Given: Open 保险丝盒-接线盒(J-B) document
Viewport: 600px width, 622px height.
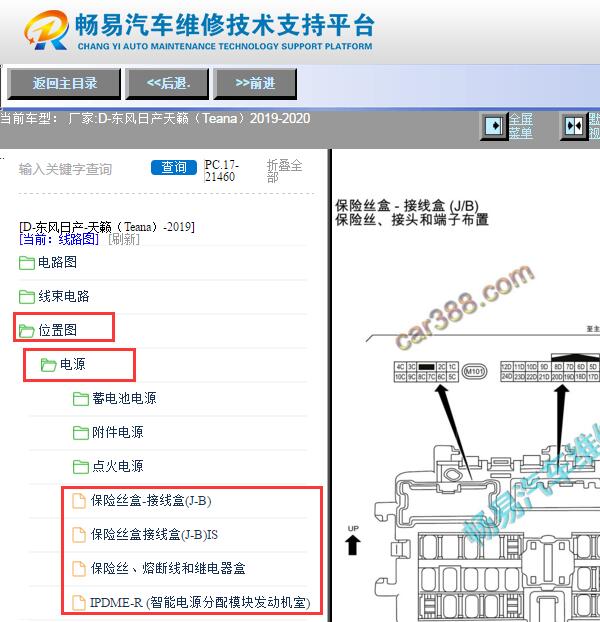Looking at the screenshot, I should [151, 501].
